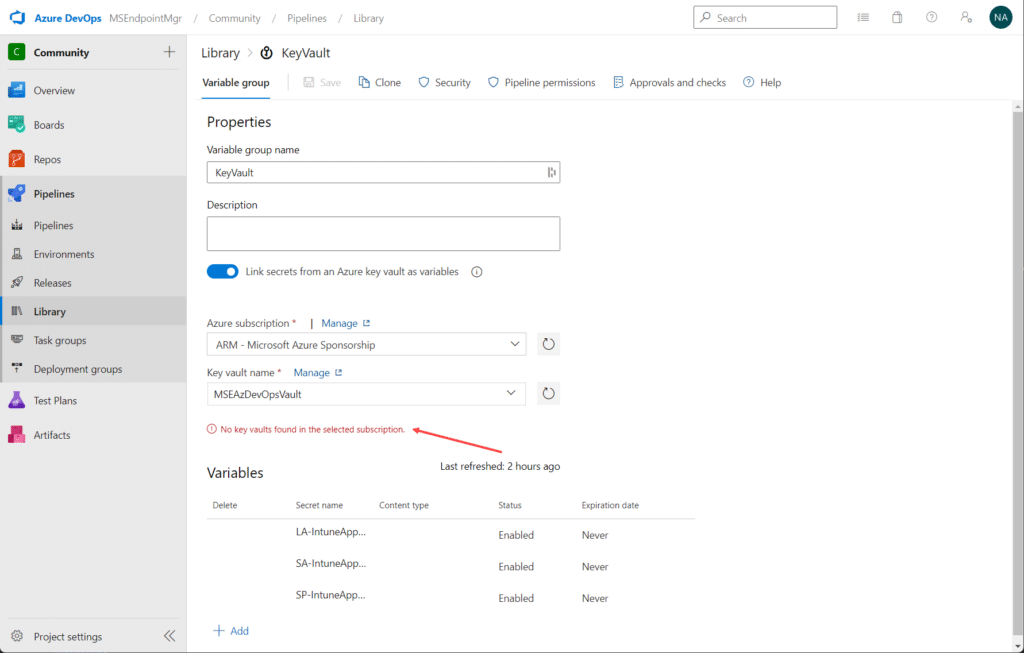Screen dimensions: 1024x653
Task: Refresh the Azure subscription list
Action: (x=549, y=344)
